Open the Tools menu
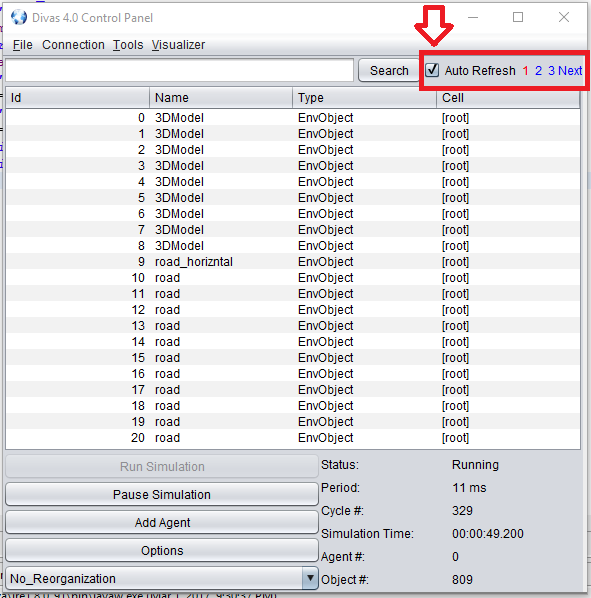Screen dimensions: 591x598 128,45
